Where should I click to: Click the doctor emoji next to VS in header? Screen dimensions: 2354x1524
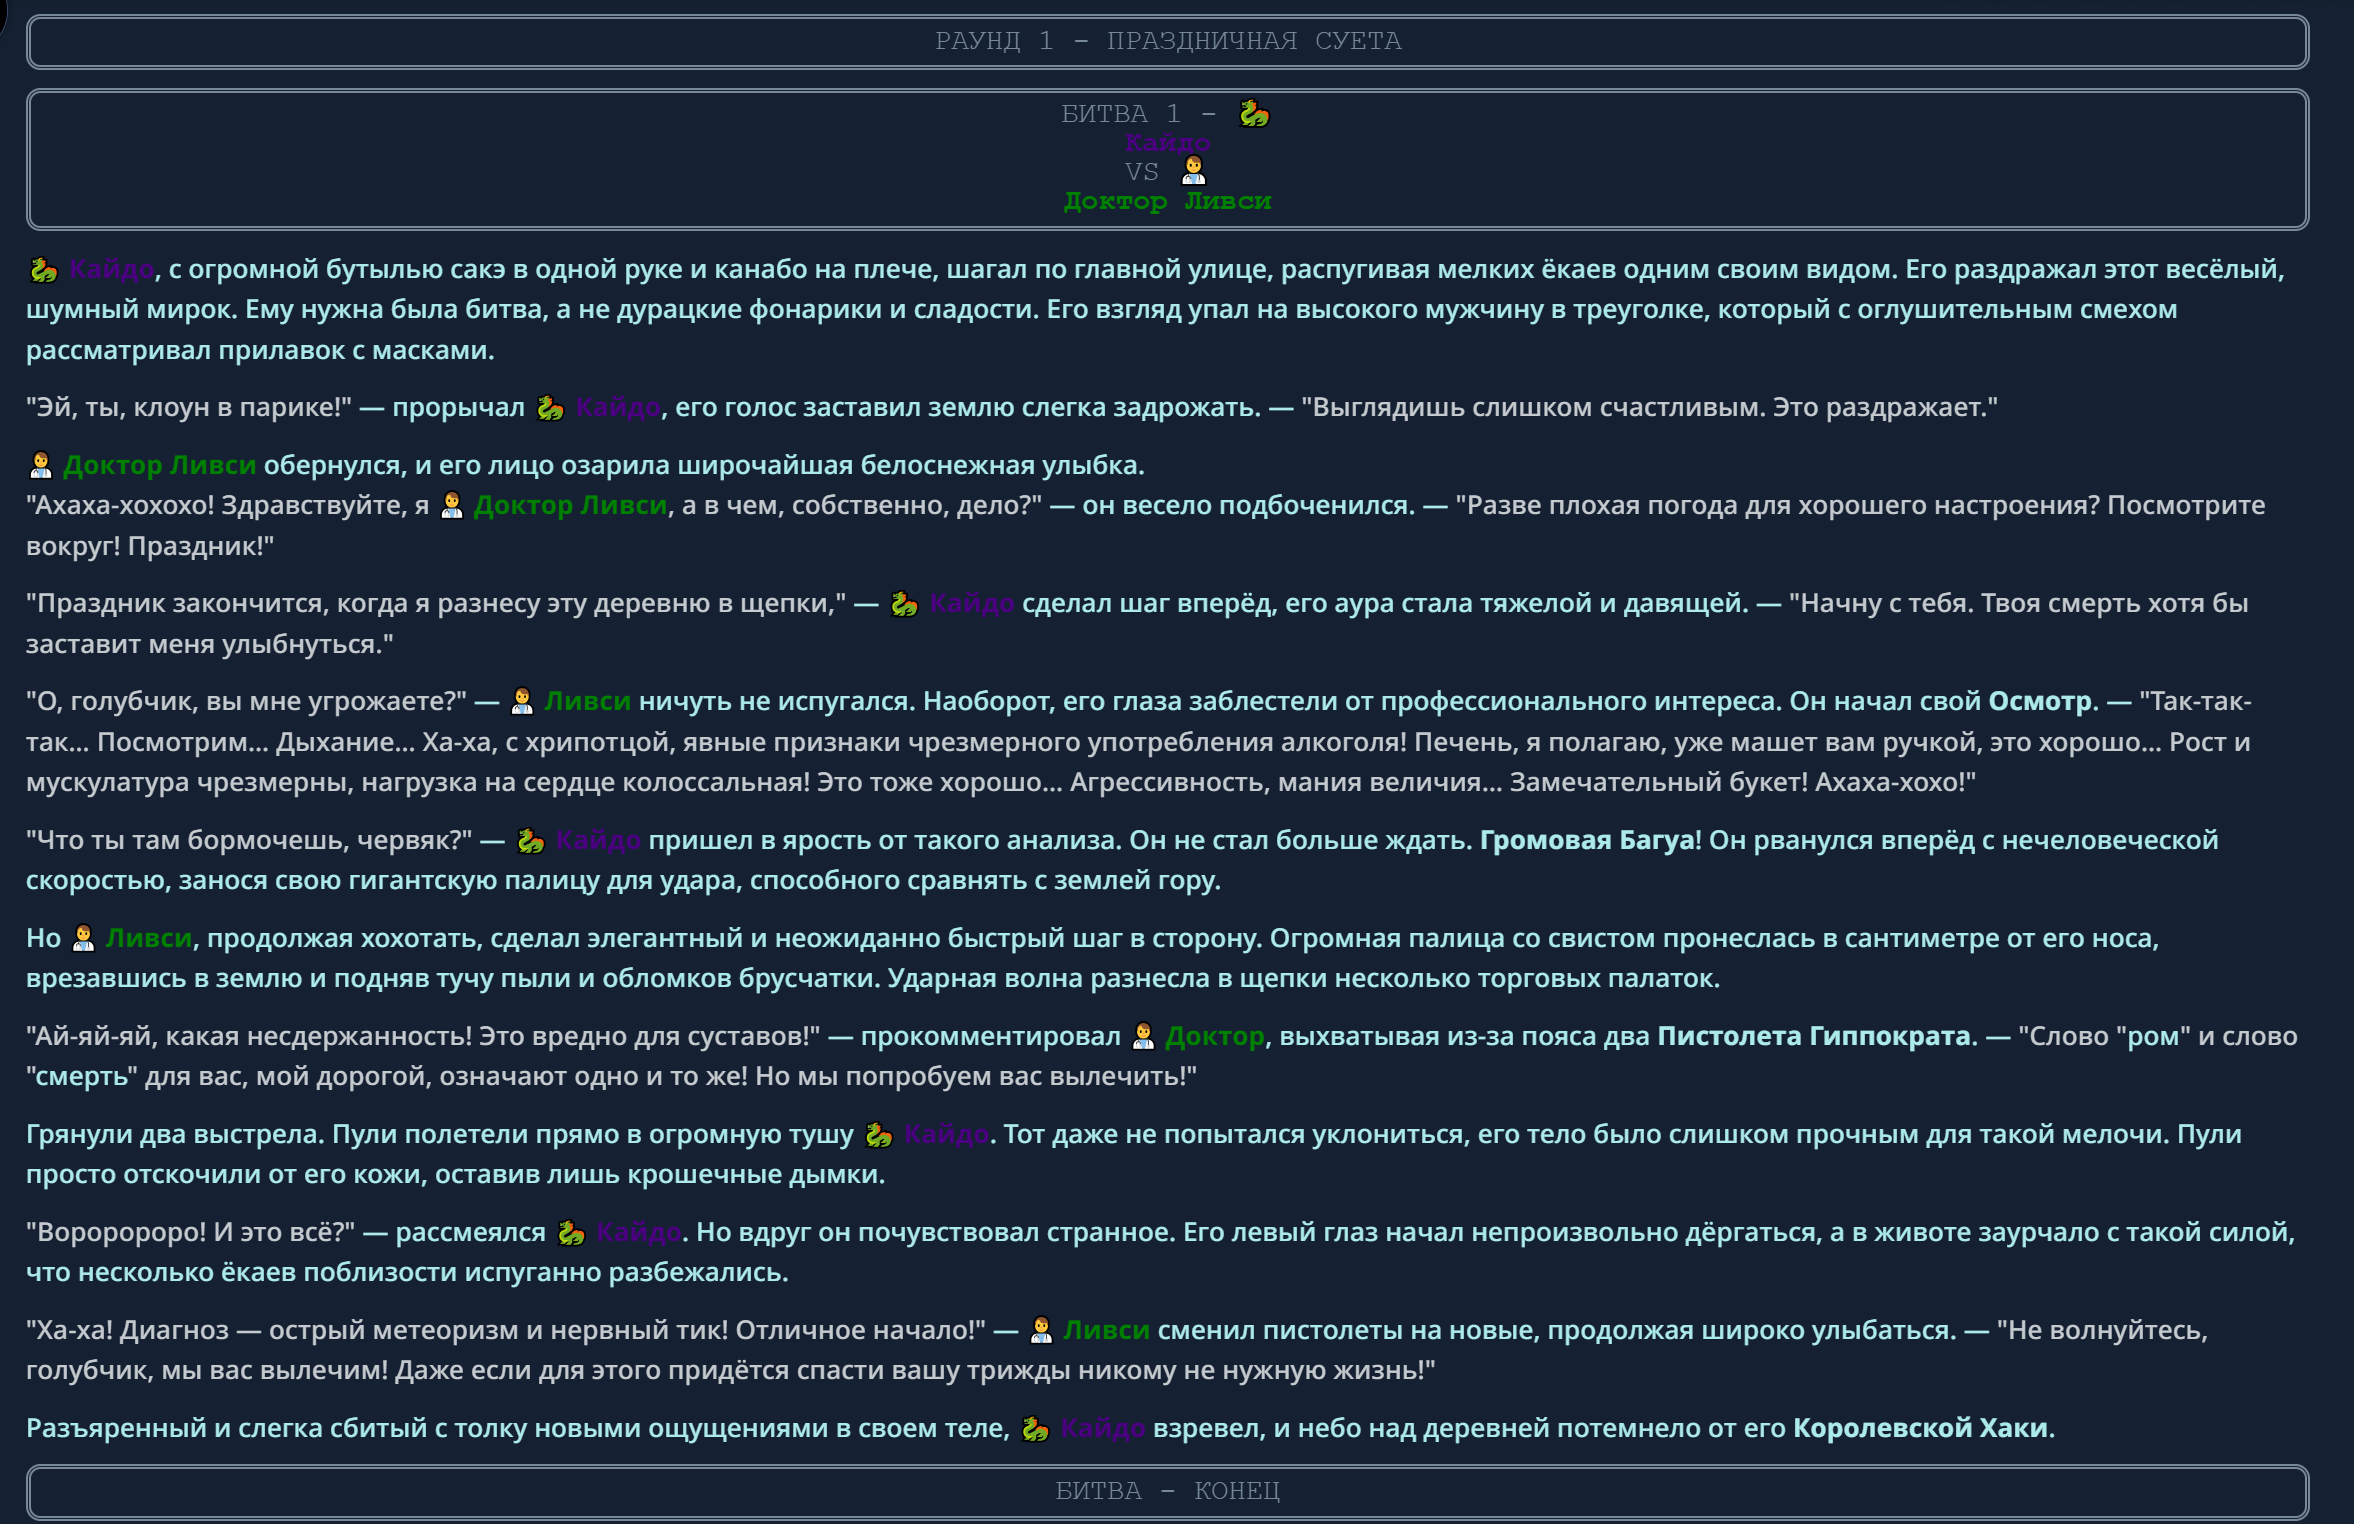click(x=1194, y=171)
